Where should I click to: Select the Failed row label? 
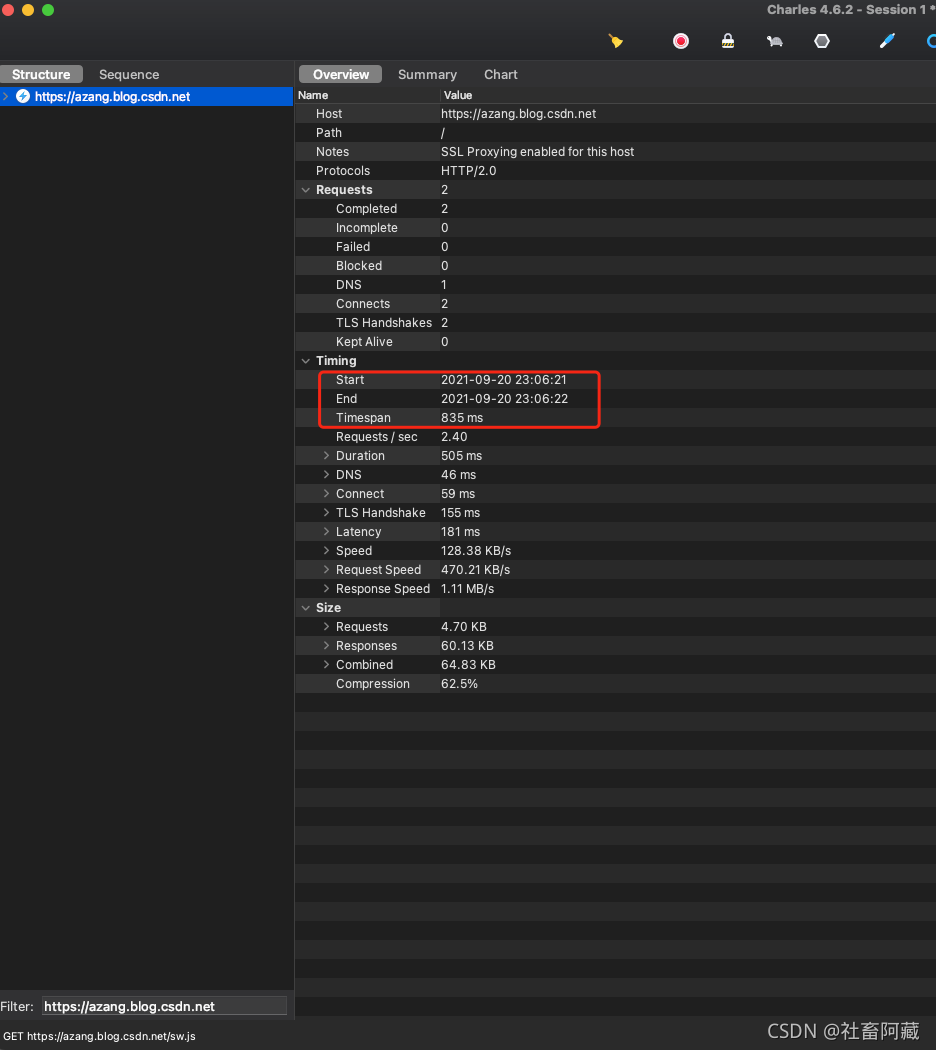tap(353, 247)
